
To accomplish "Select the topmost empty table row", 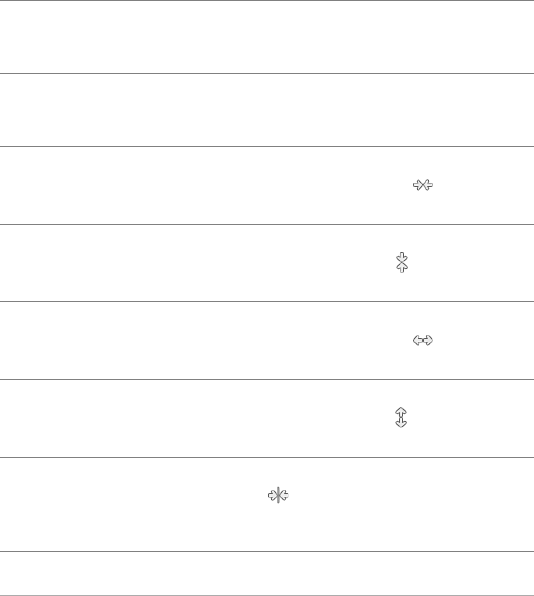I will (x=267, y=37).
